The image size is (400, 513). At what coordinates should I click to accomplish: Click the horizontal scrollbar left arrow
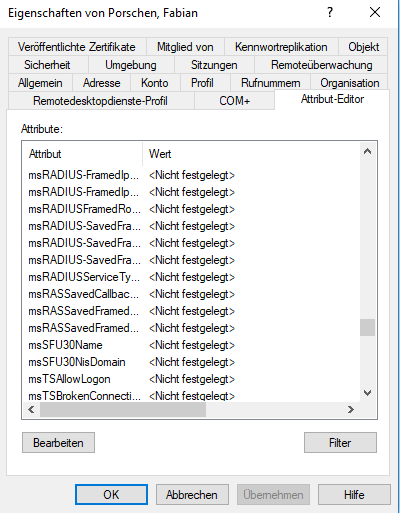click(31, 409)
